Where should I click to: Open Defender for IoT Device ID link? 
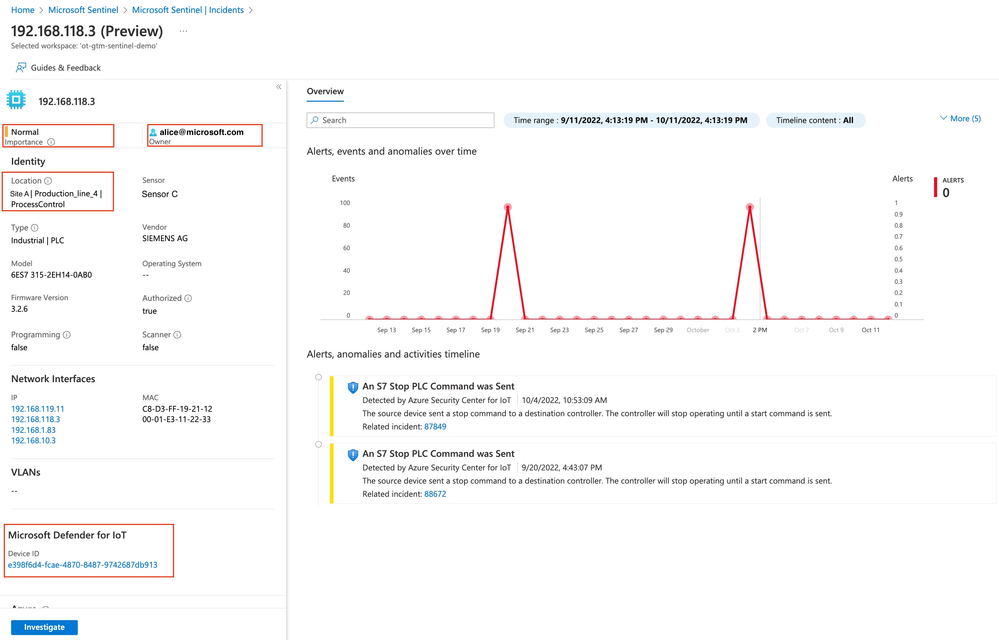[x=83, y=565]
